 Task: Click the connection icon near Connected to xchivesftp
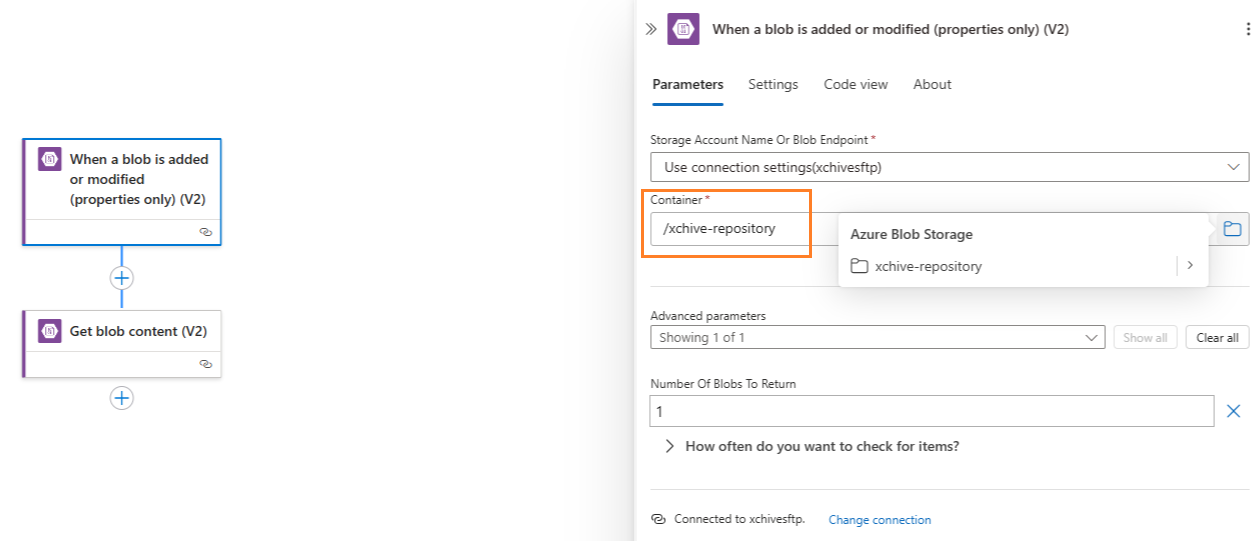point(658,519)
